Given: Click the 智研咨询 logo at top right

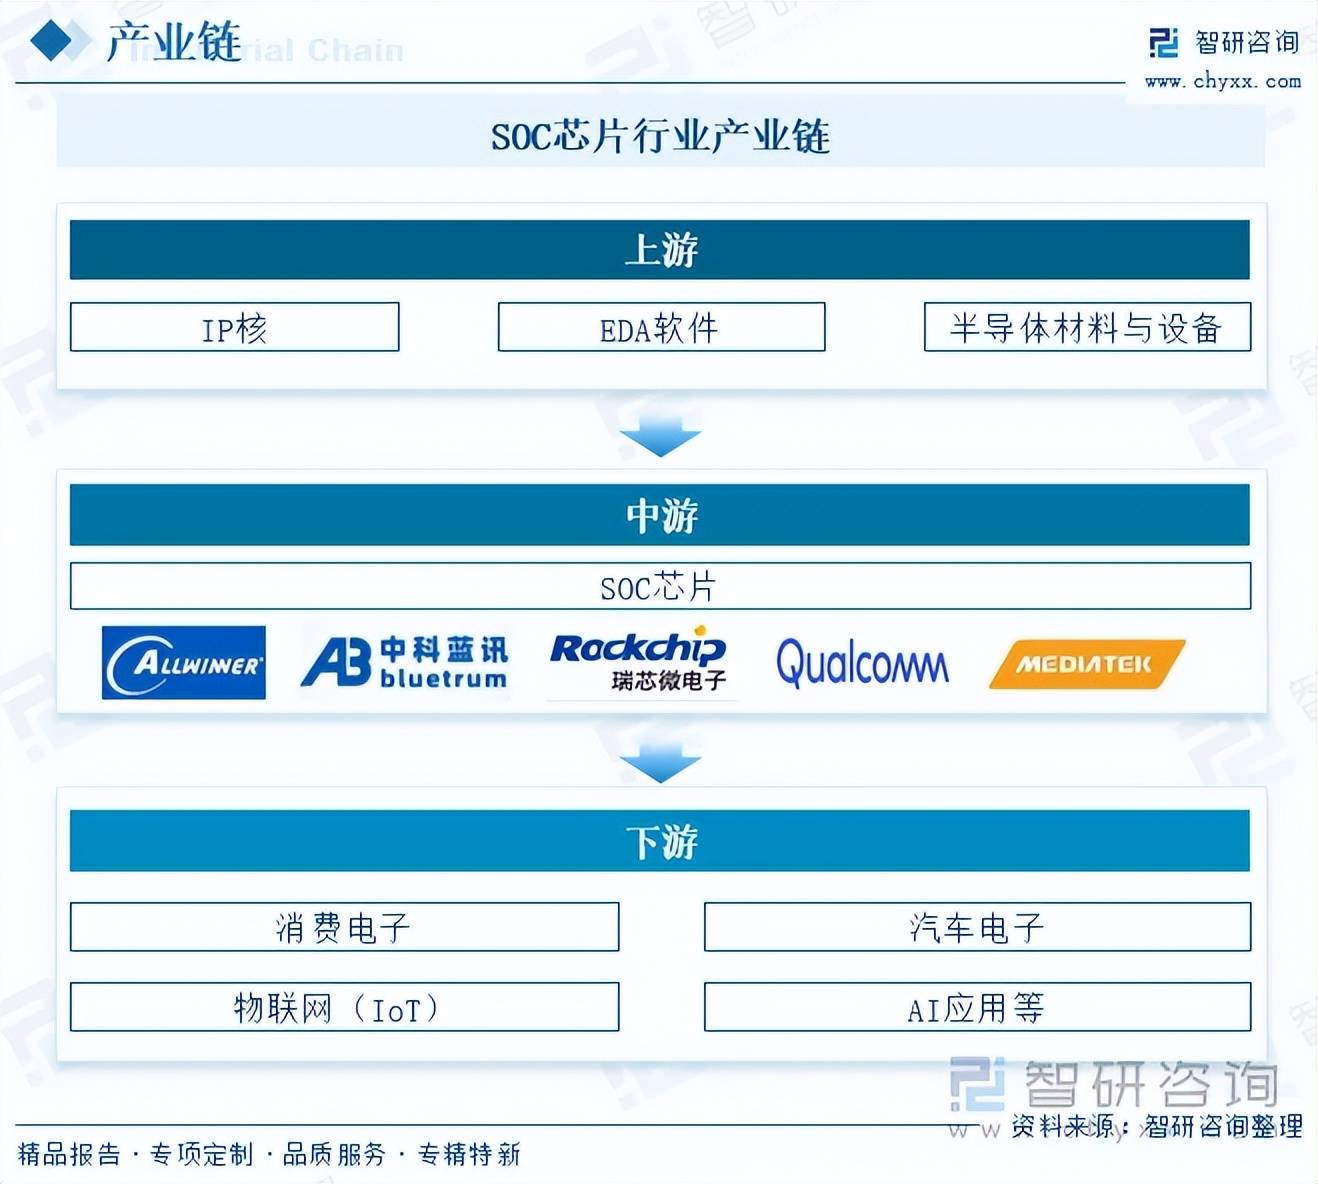Looking at the screenshot, I should coord(1224,43).
